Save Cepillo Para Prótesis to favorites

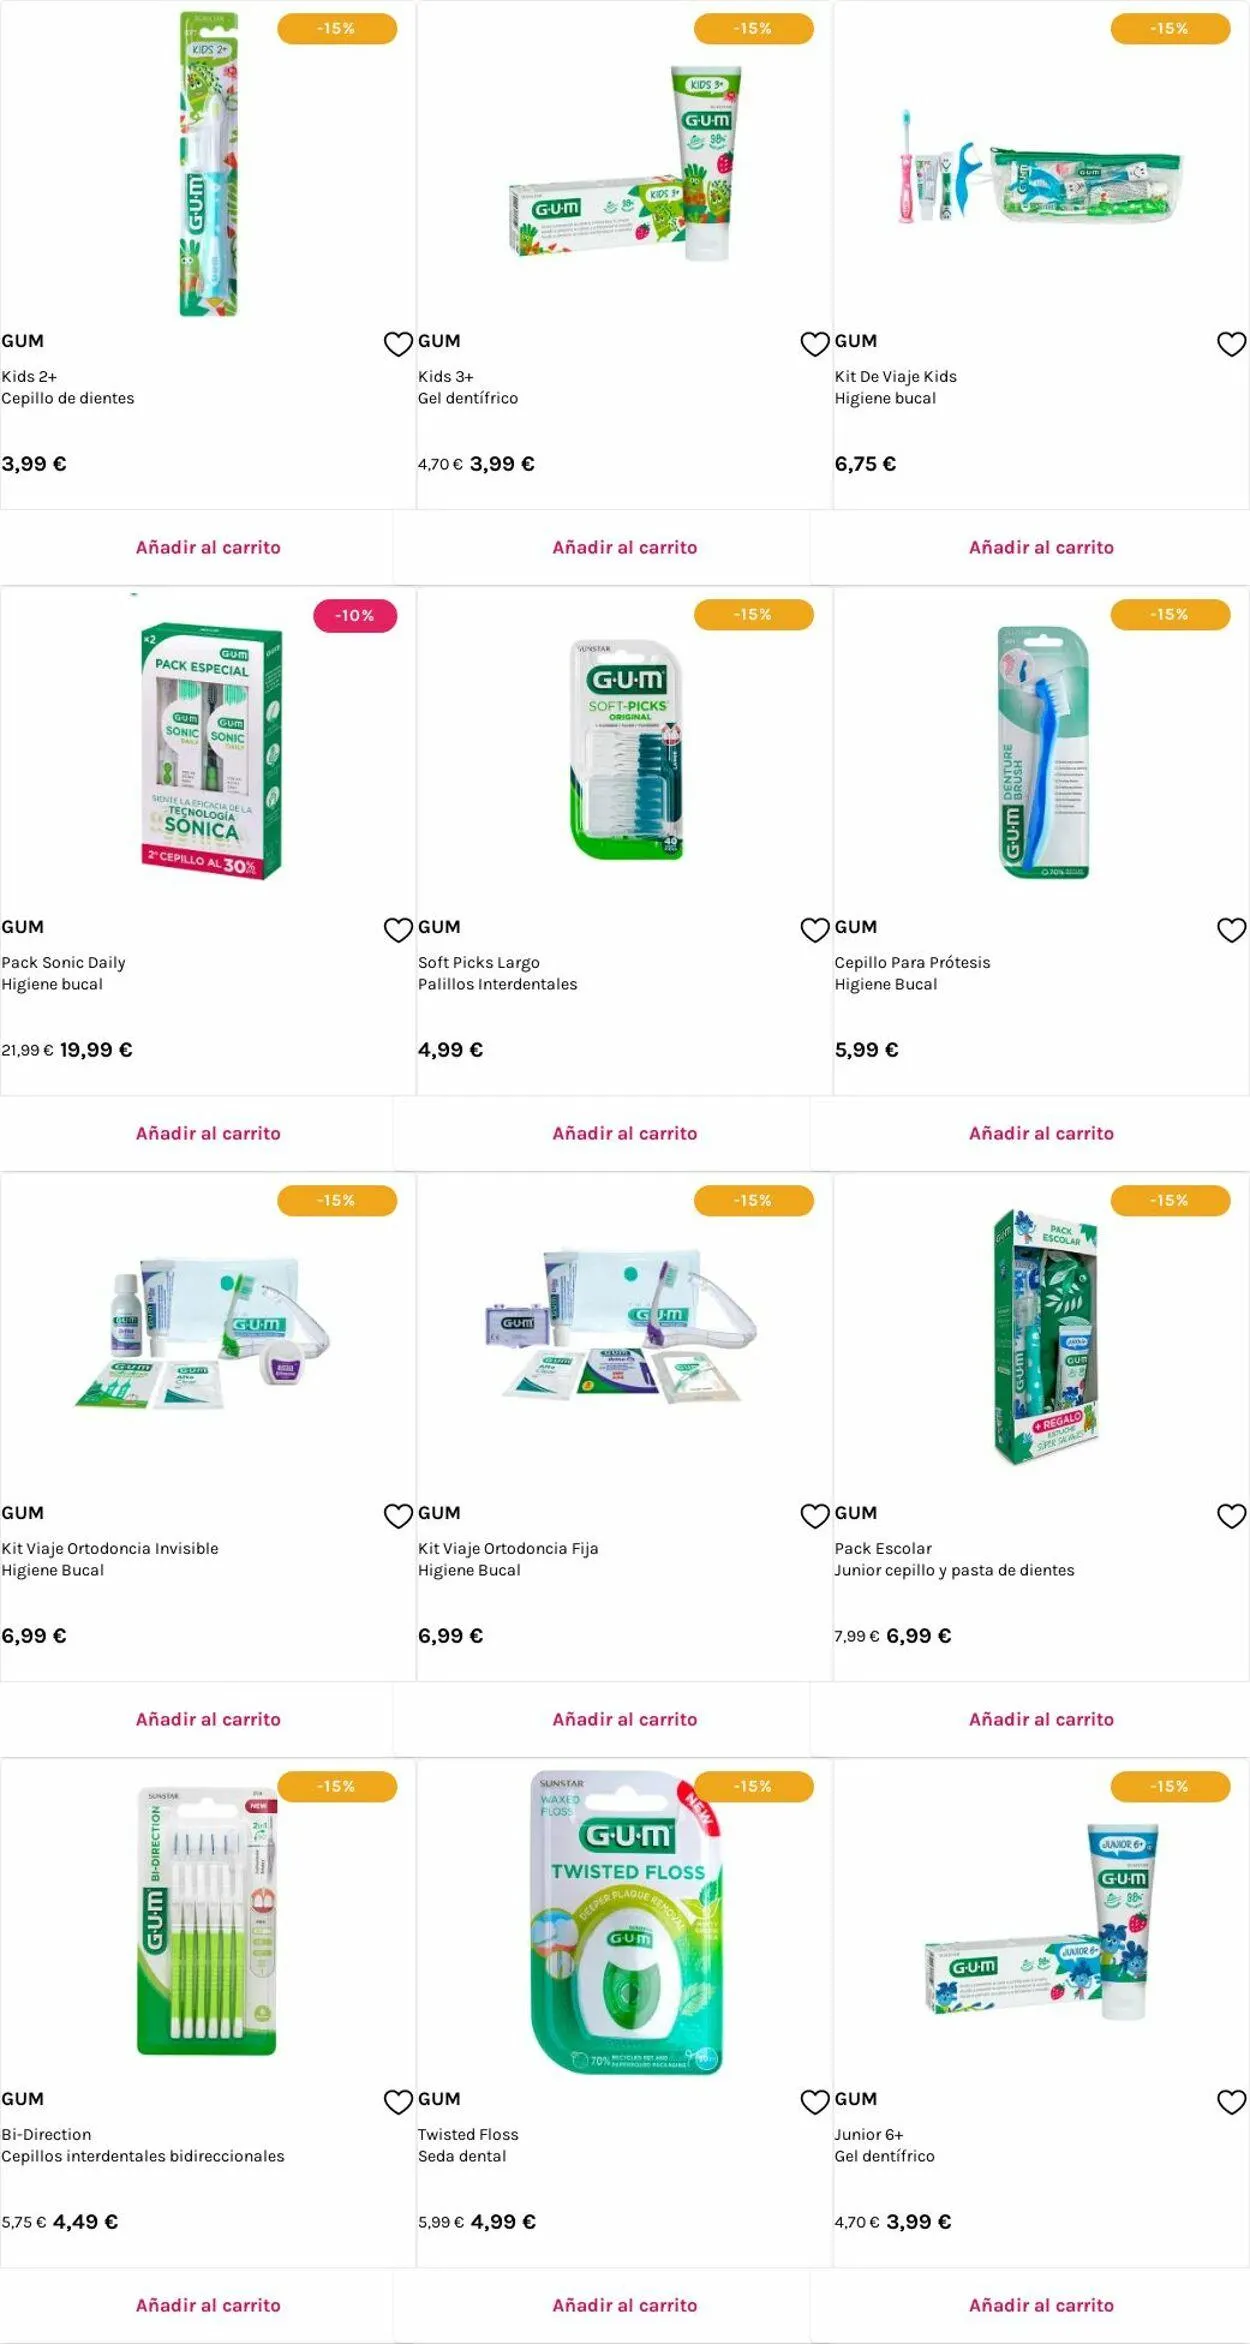[x=1231, y=930]
